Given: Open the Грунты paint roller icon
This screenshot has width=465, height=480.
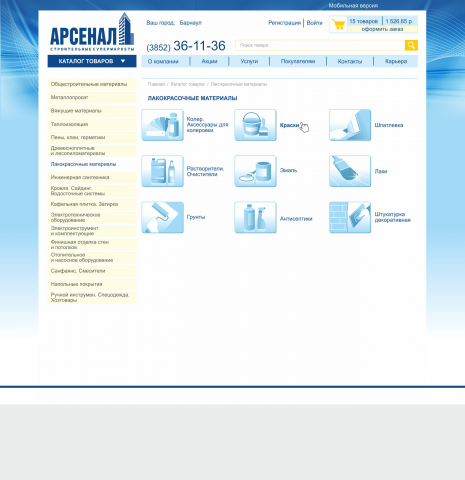Looking at the screenshot, I should [x=162, y=217].
